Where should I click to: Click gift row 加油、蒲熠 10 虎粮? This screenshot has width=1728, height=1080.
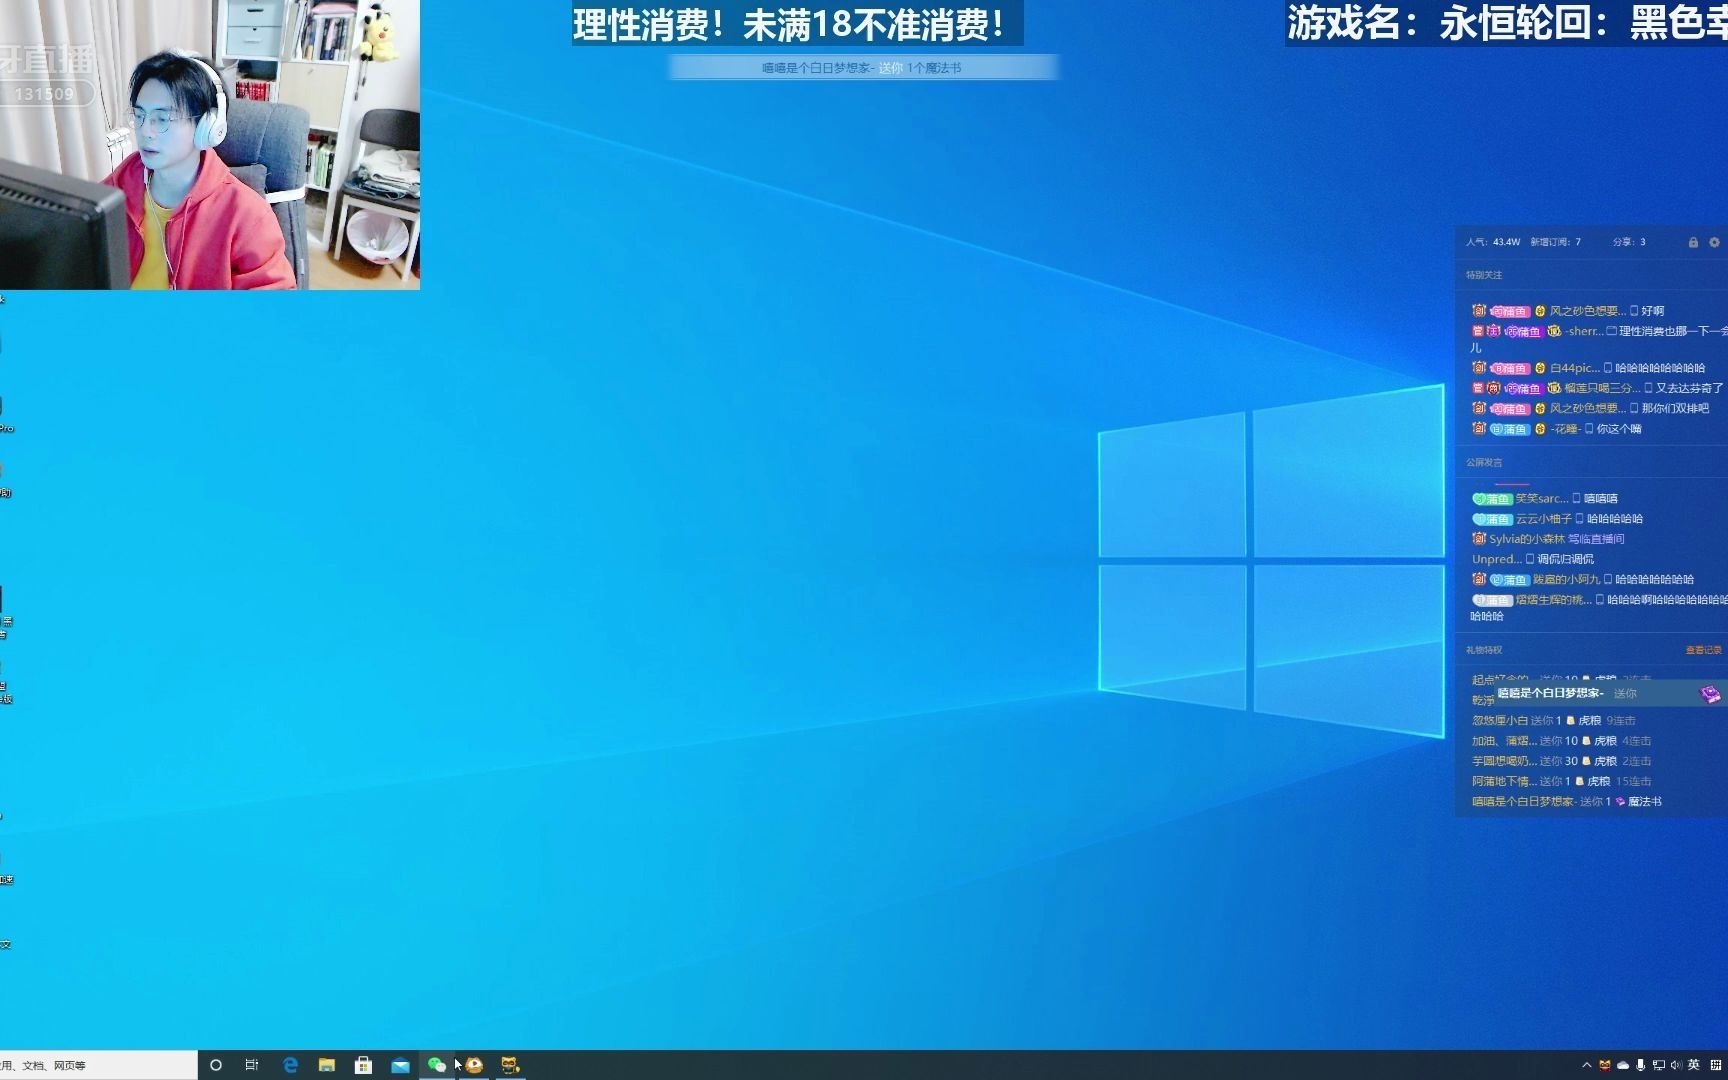click(x=1561, y=741)
